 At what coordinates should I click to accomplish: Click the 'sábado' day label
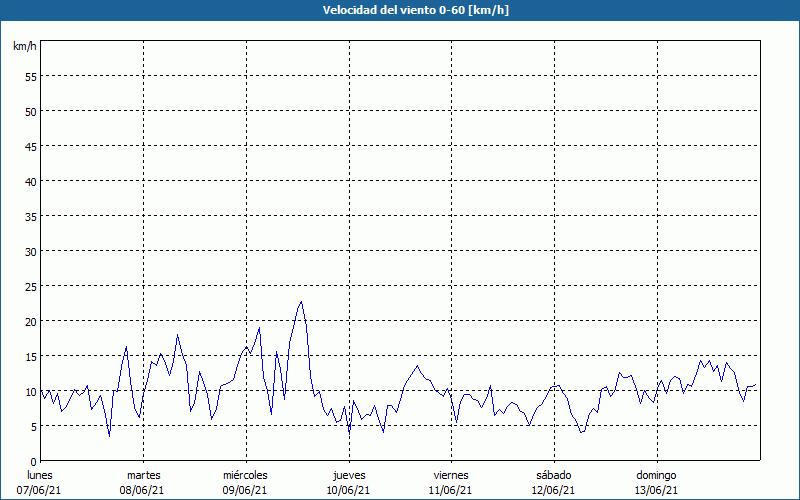point(554,475)
